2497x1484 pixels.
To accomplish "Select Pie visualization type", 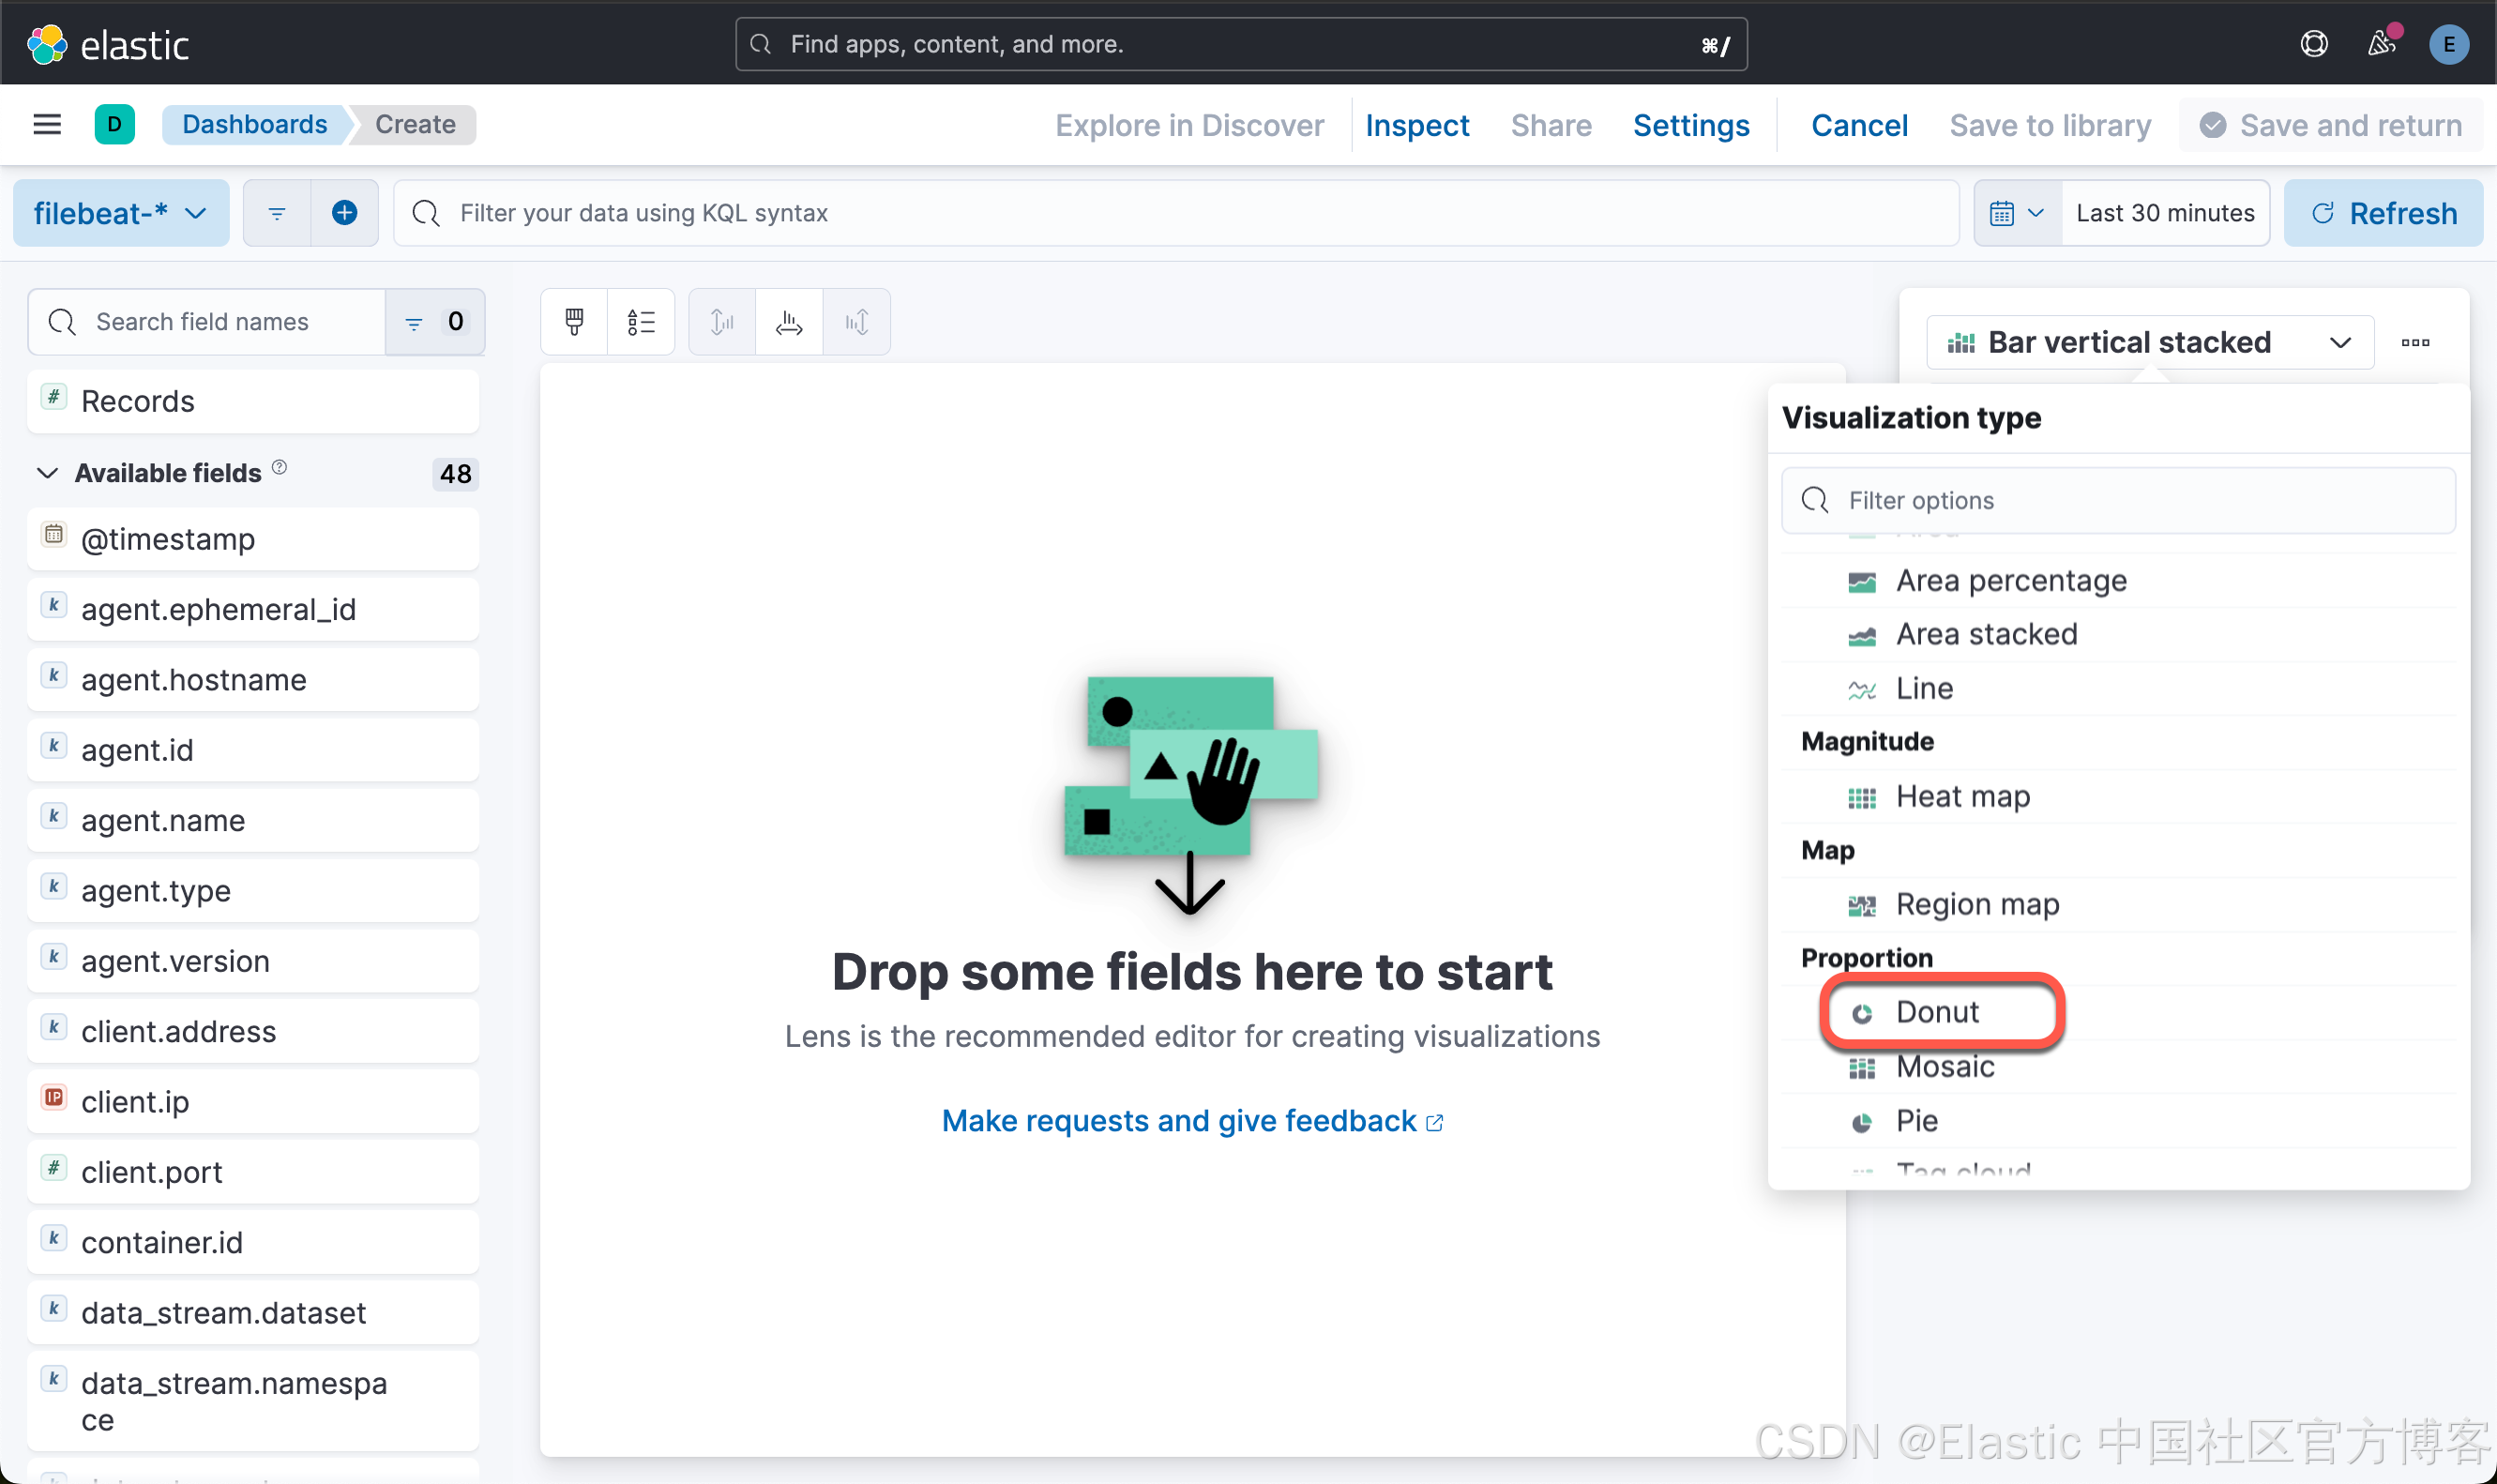I will tap(2118, 1120).
